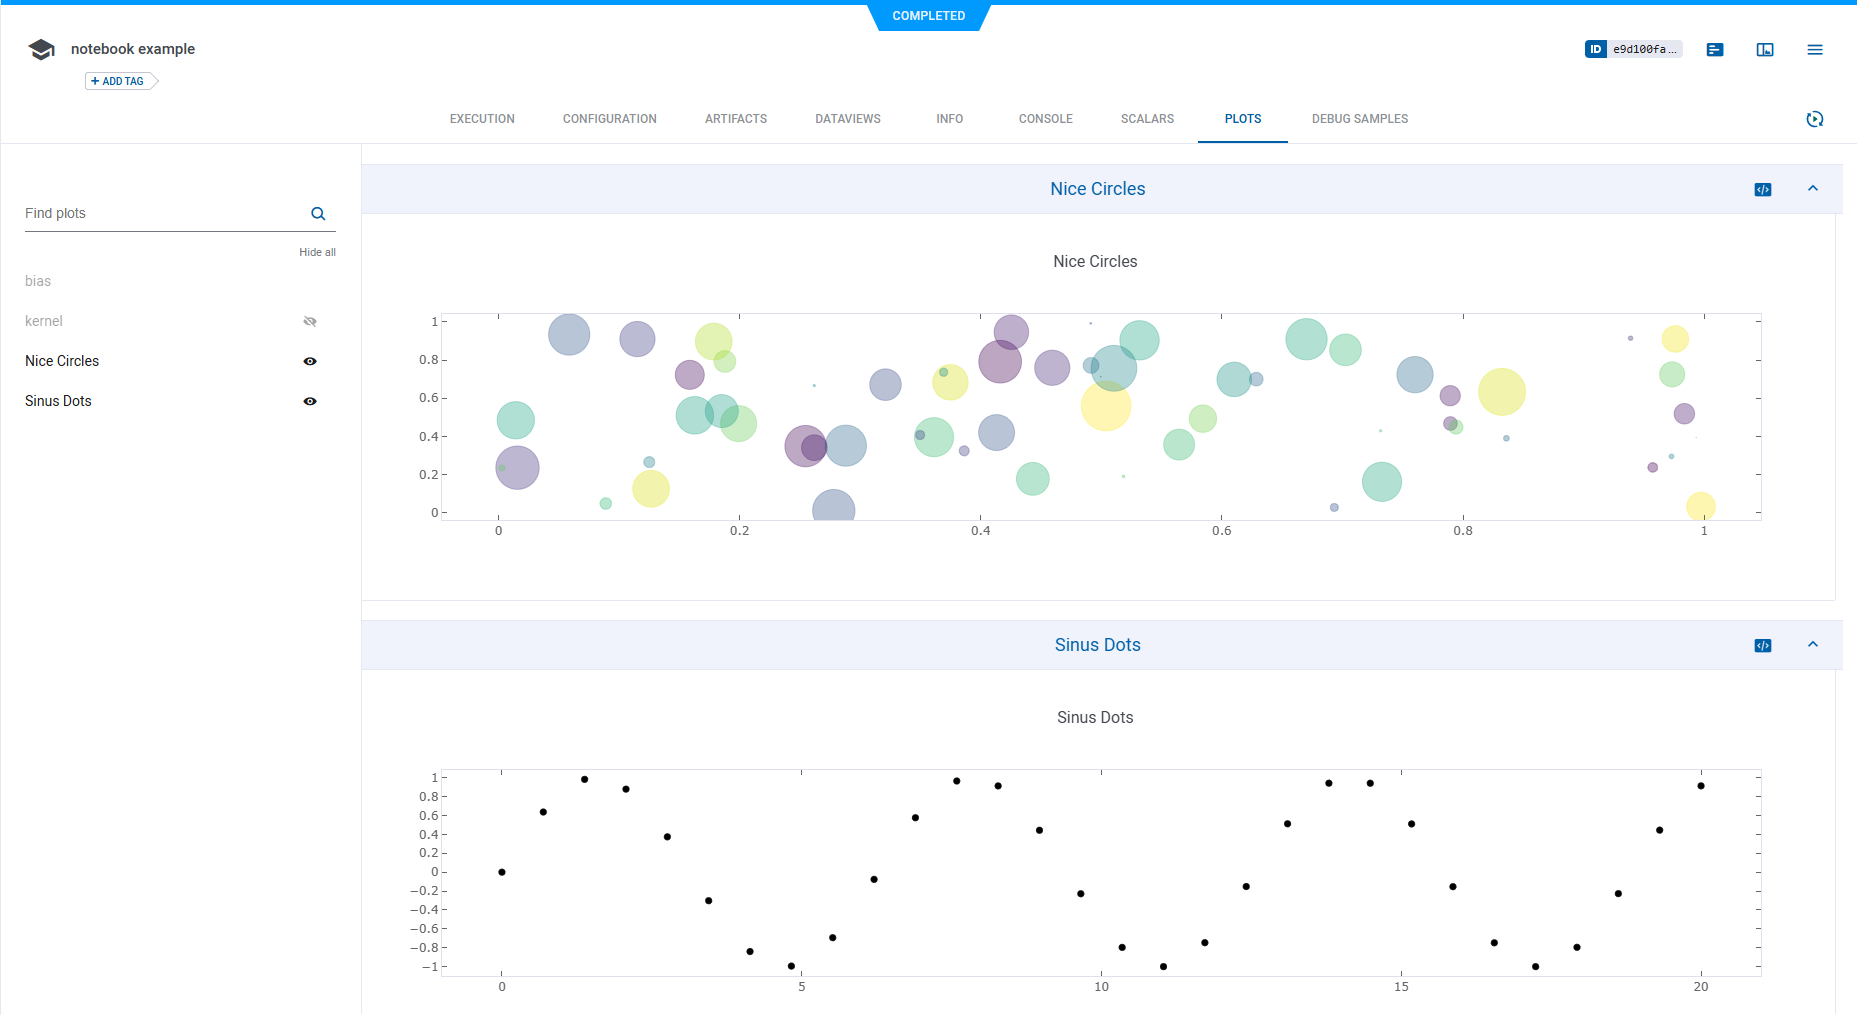Open the hamburger menu in top right
The width and height of the screenshot is (1857, 1015).
tap(1815, 49)
